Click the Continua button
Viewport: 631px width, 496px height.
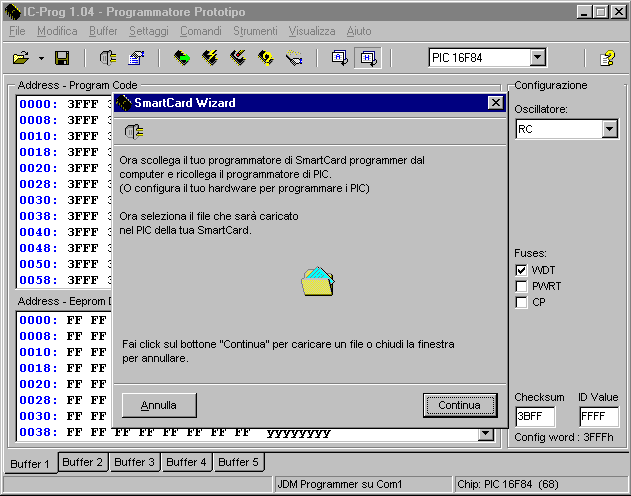460,405
